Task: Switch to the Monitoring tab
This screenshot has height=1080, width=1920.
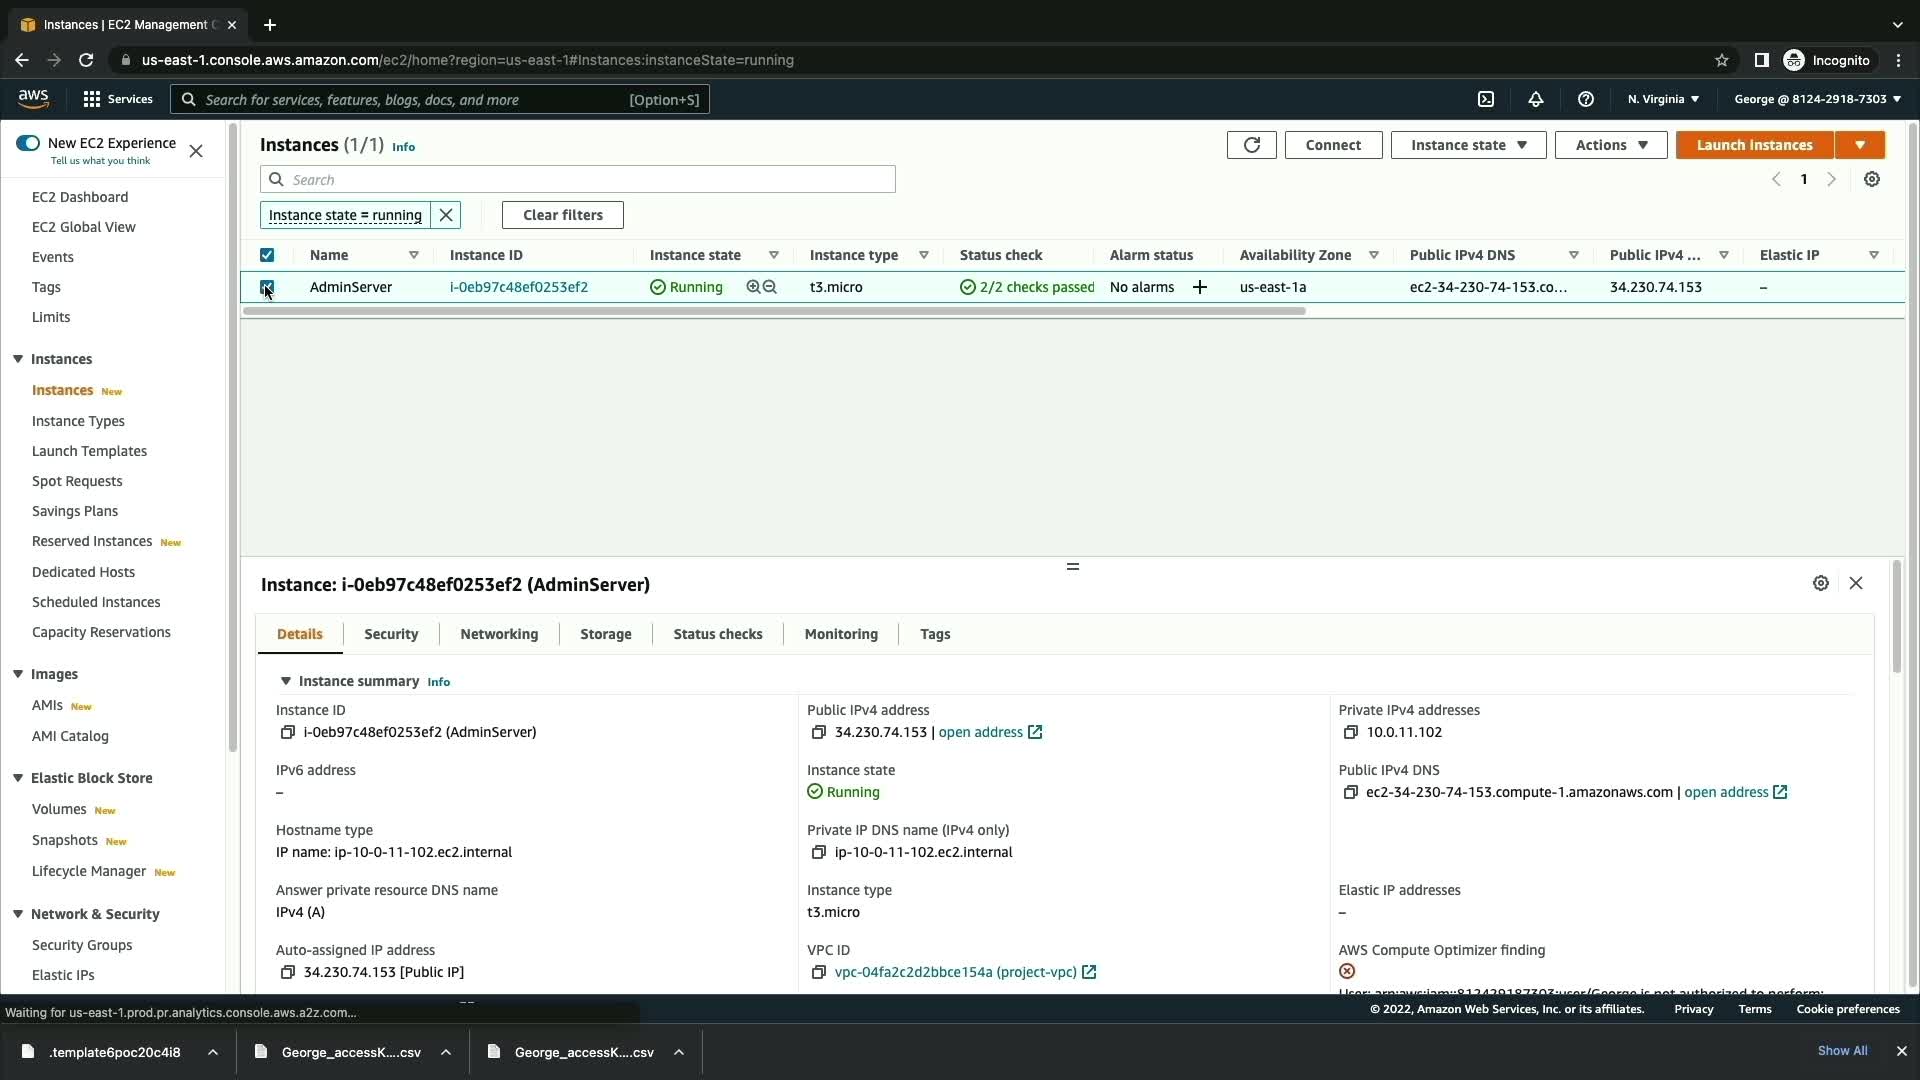Action: [841, 634]
